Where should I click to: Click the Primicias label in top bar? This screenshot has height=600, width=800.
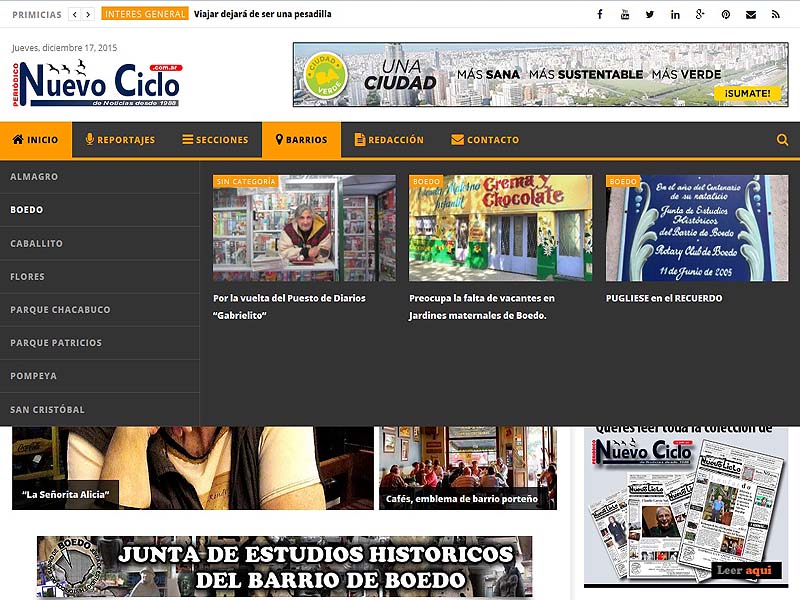[x=37, y=15]
